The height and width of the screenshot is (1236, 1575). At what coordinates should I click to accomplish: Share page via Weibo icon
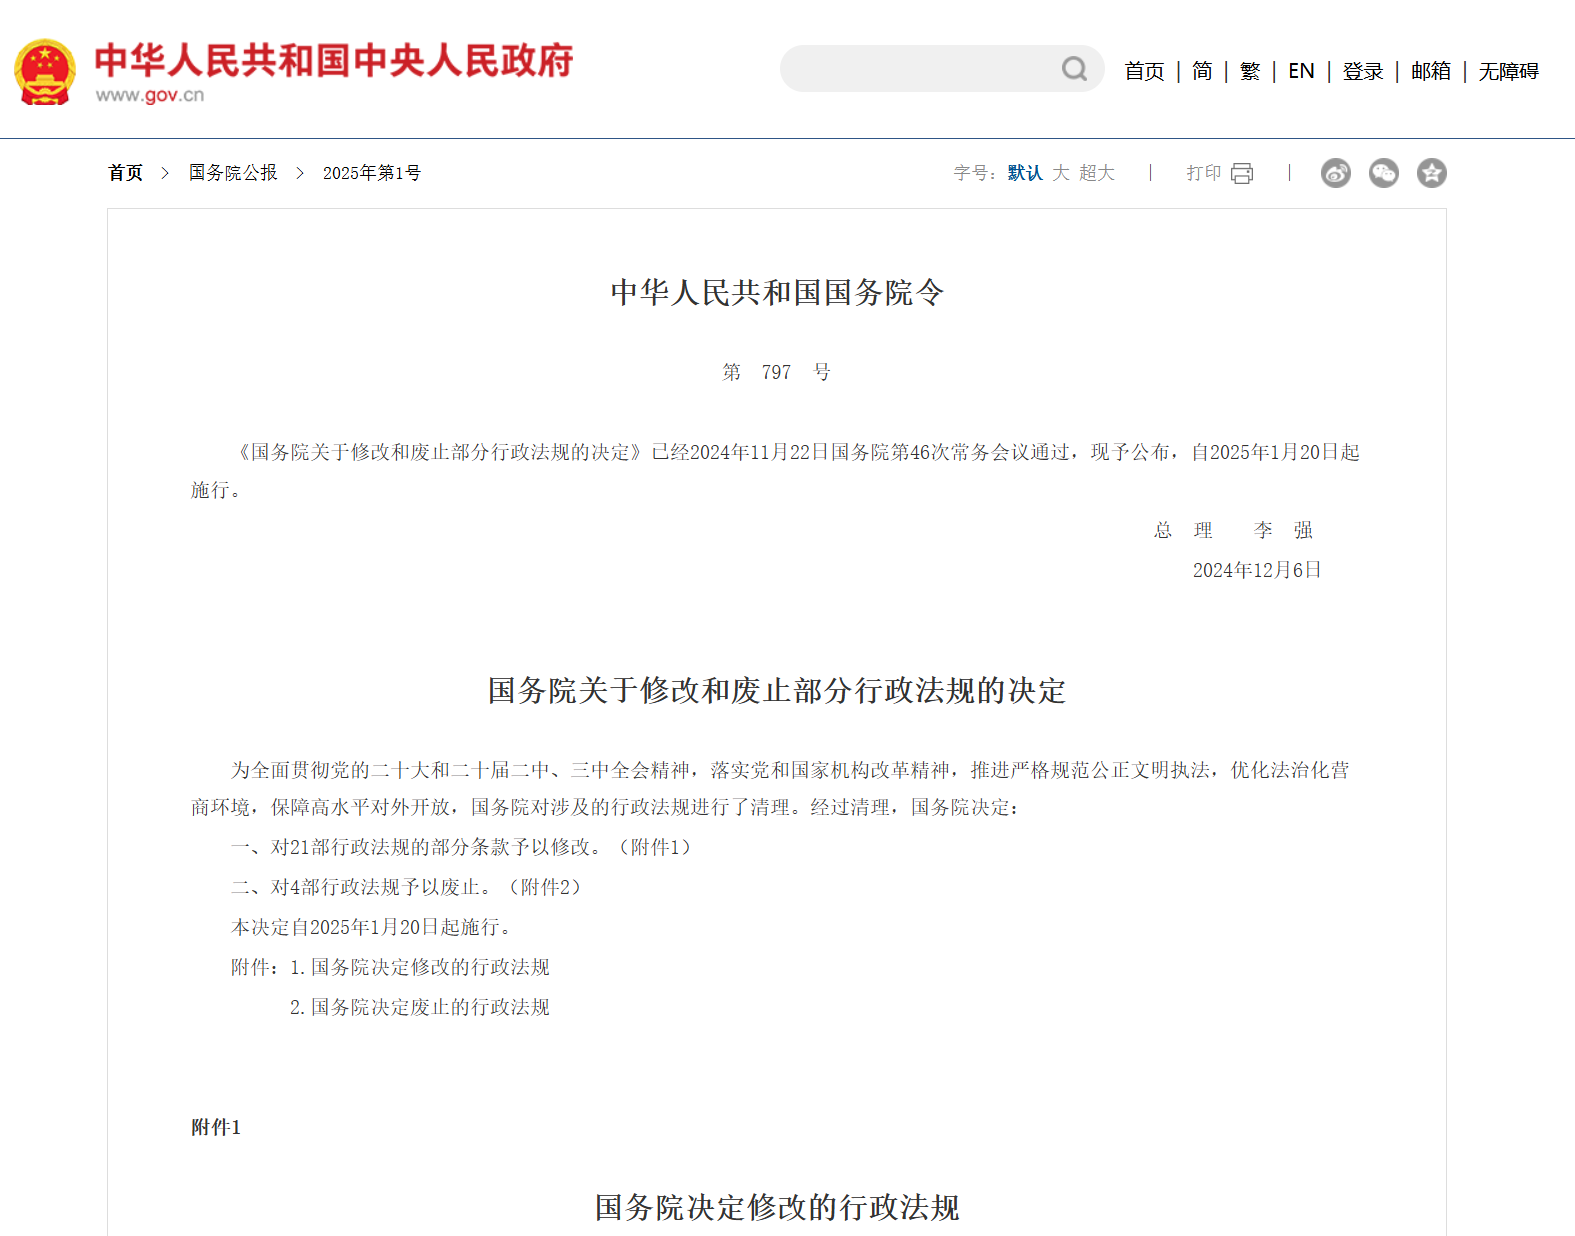click(1335, 173)
